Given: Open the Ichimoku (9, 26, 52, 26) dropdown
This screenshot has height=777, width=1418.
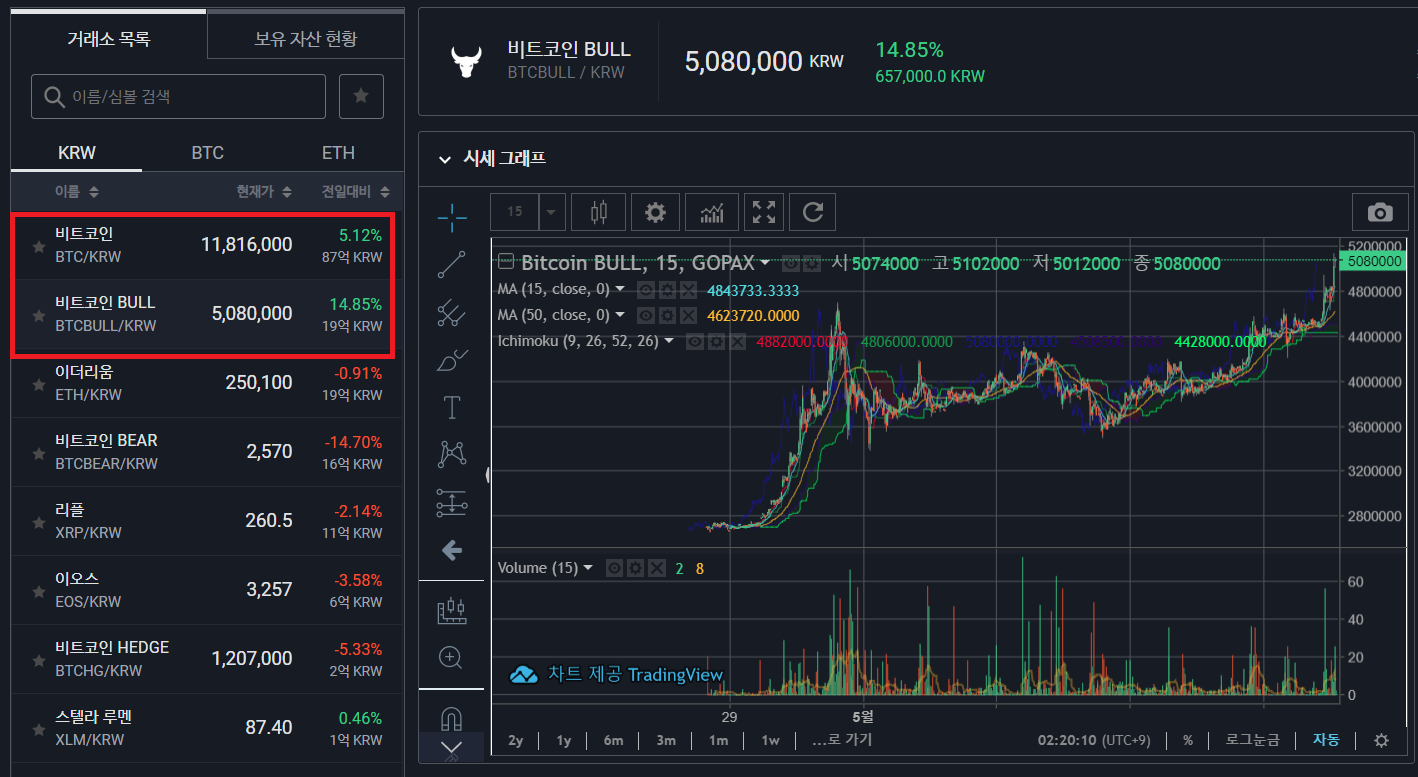Looking at the screenshot, I should pos(669,341).
